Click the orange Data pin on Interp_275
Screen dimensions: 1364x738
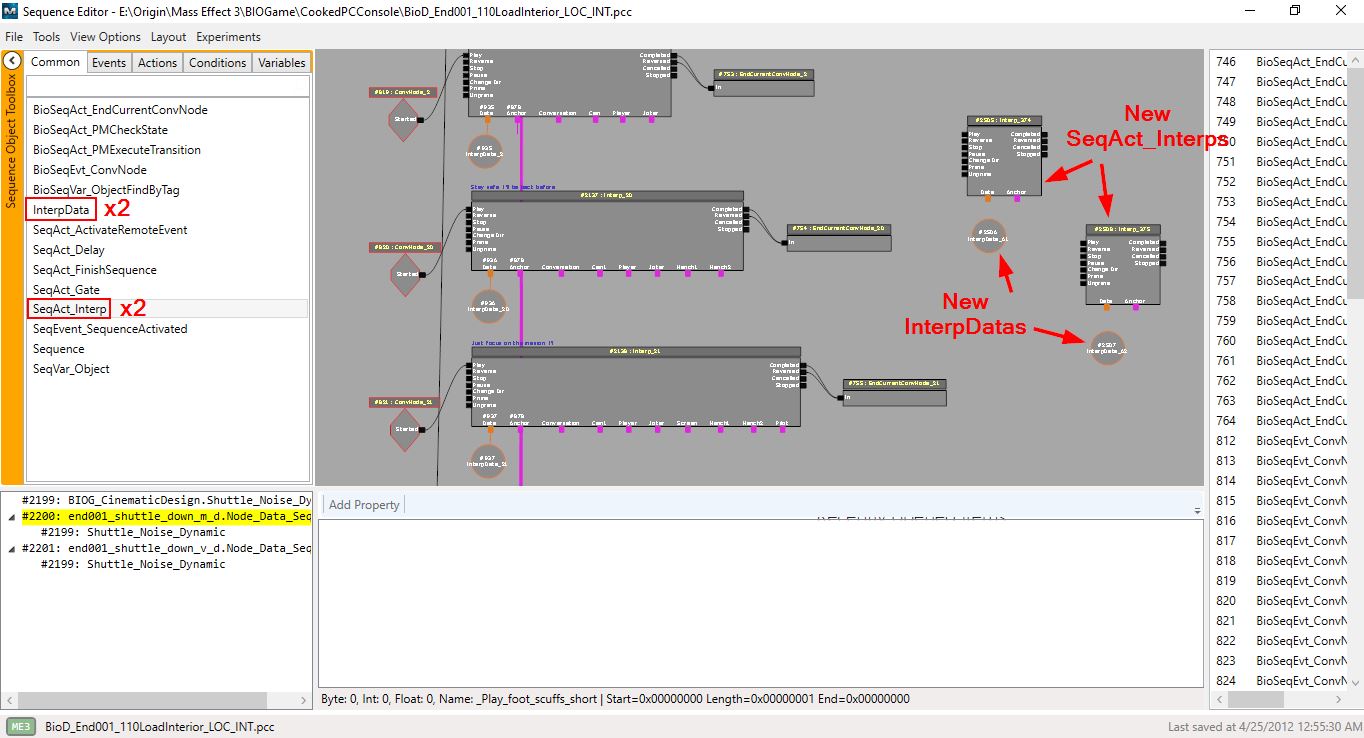coord(1105,307)
